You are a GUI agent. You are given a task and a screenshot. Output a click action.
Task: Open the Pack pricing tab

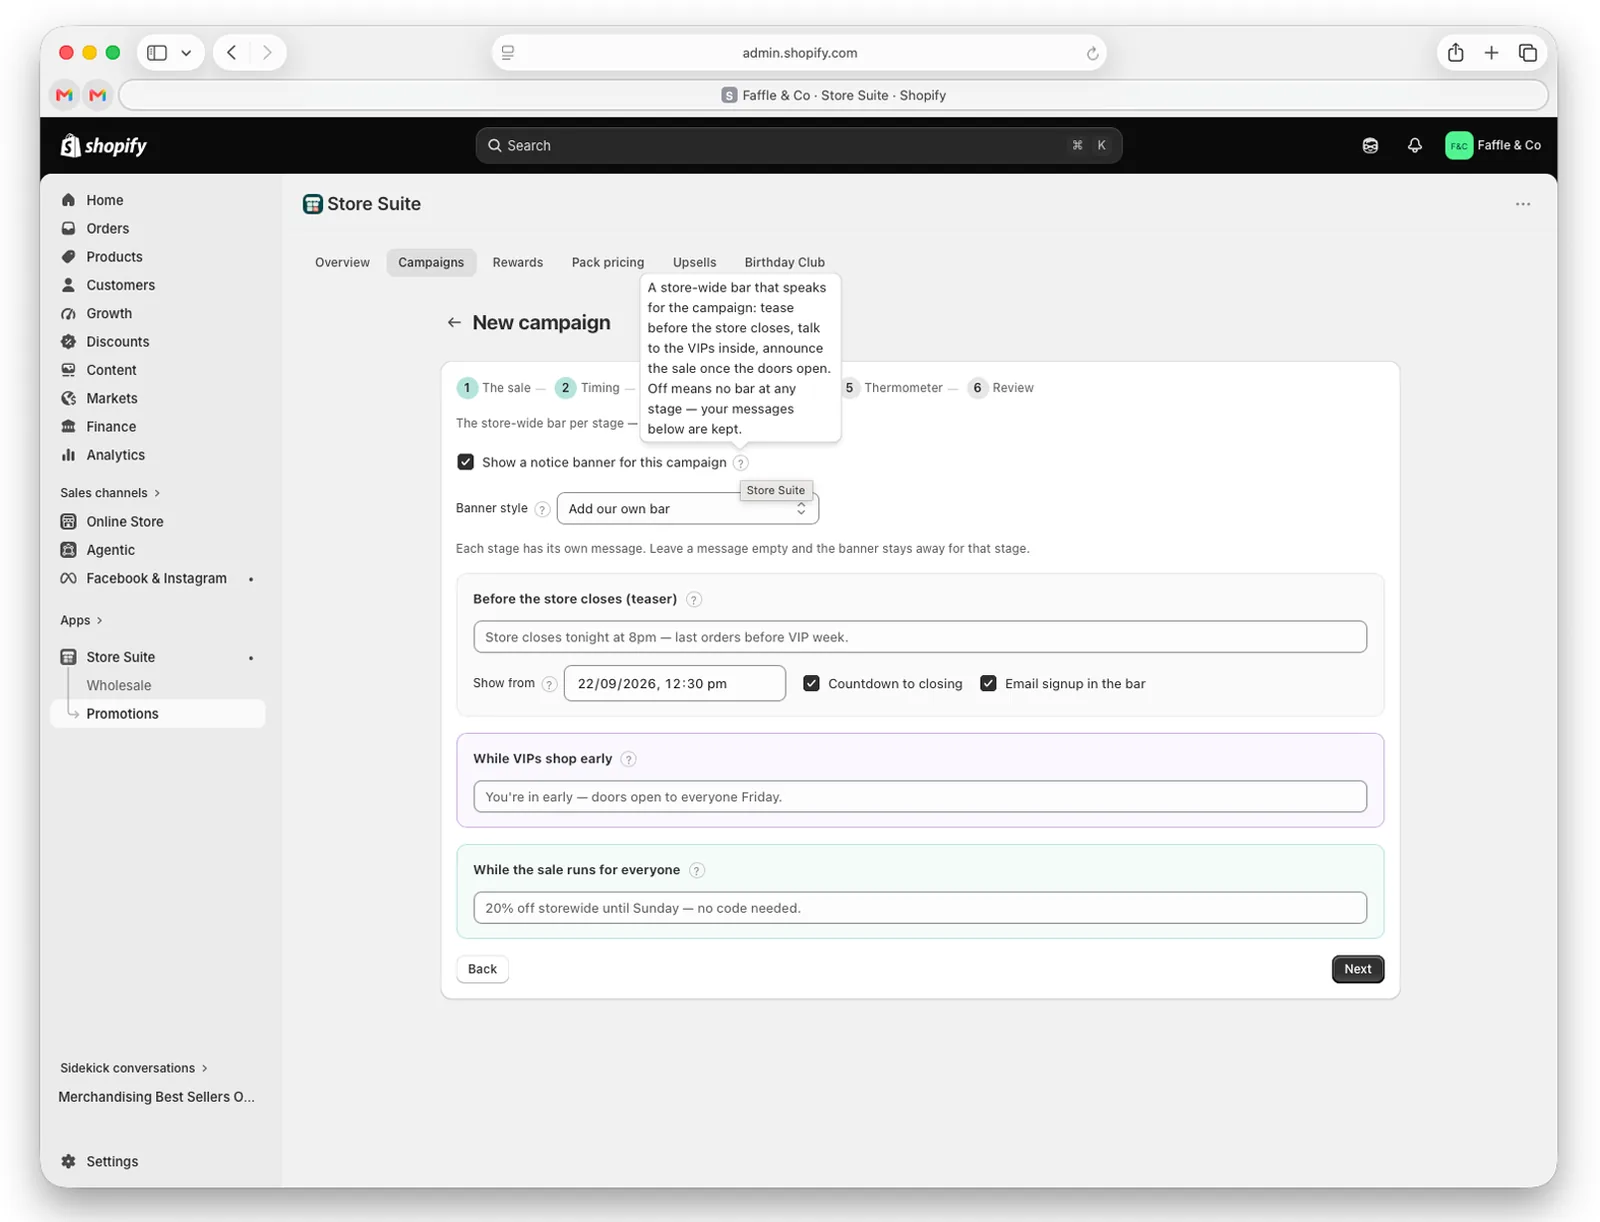tap(608, 263)
